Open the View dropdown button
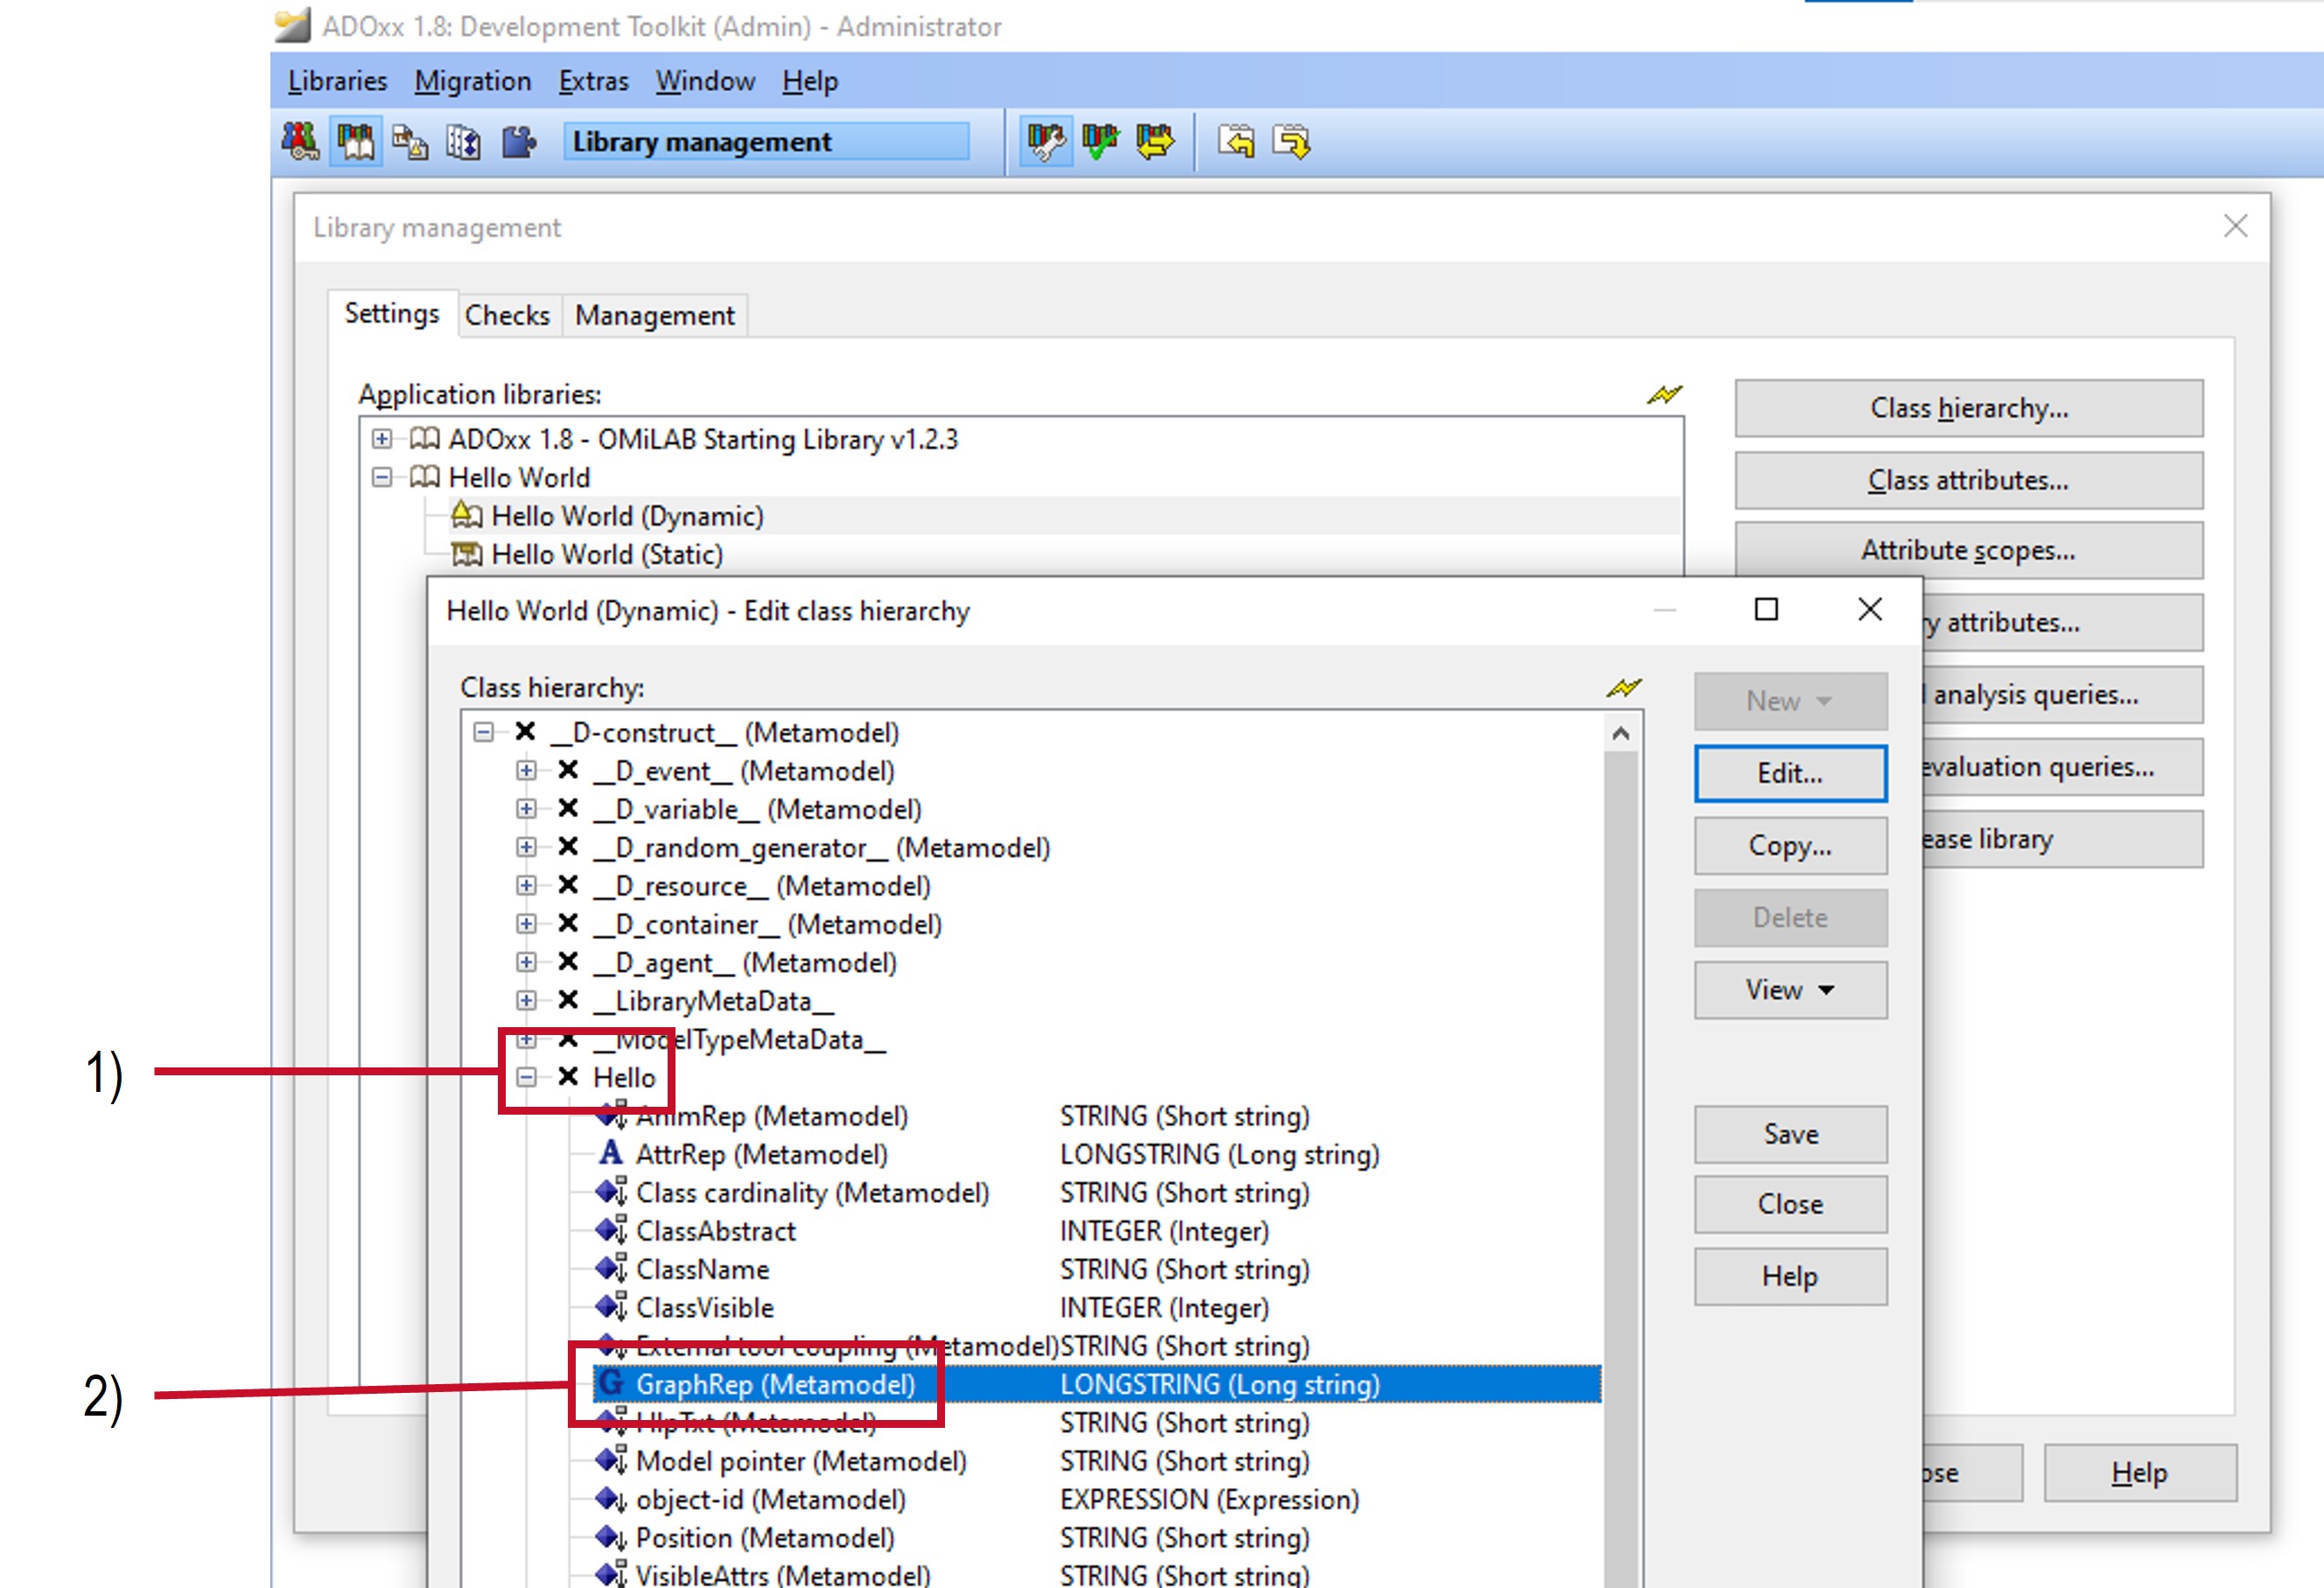 [x=1790, y=989]
